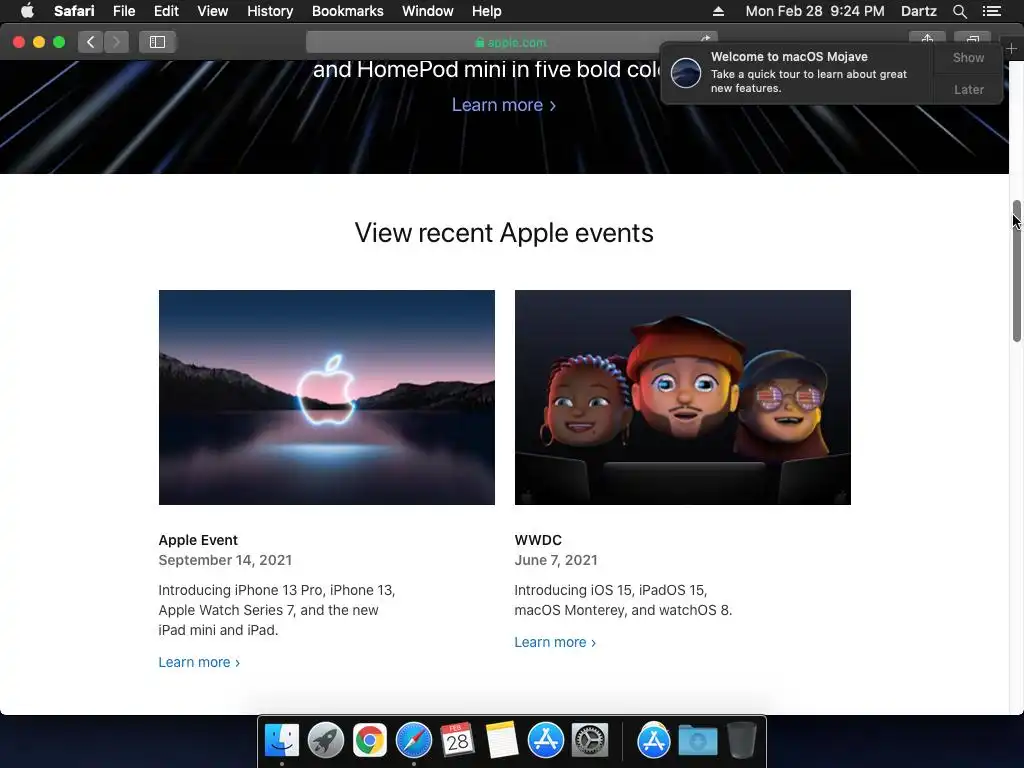
Task: Open Google Chrome from the Dock
Action: (370, 740)
